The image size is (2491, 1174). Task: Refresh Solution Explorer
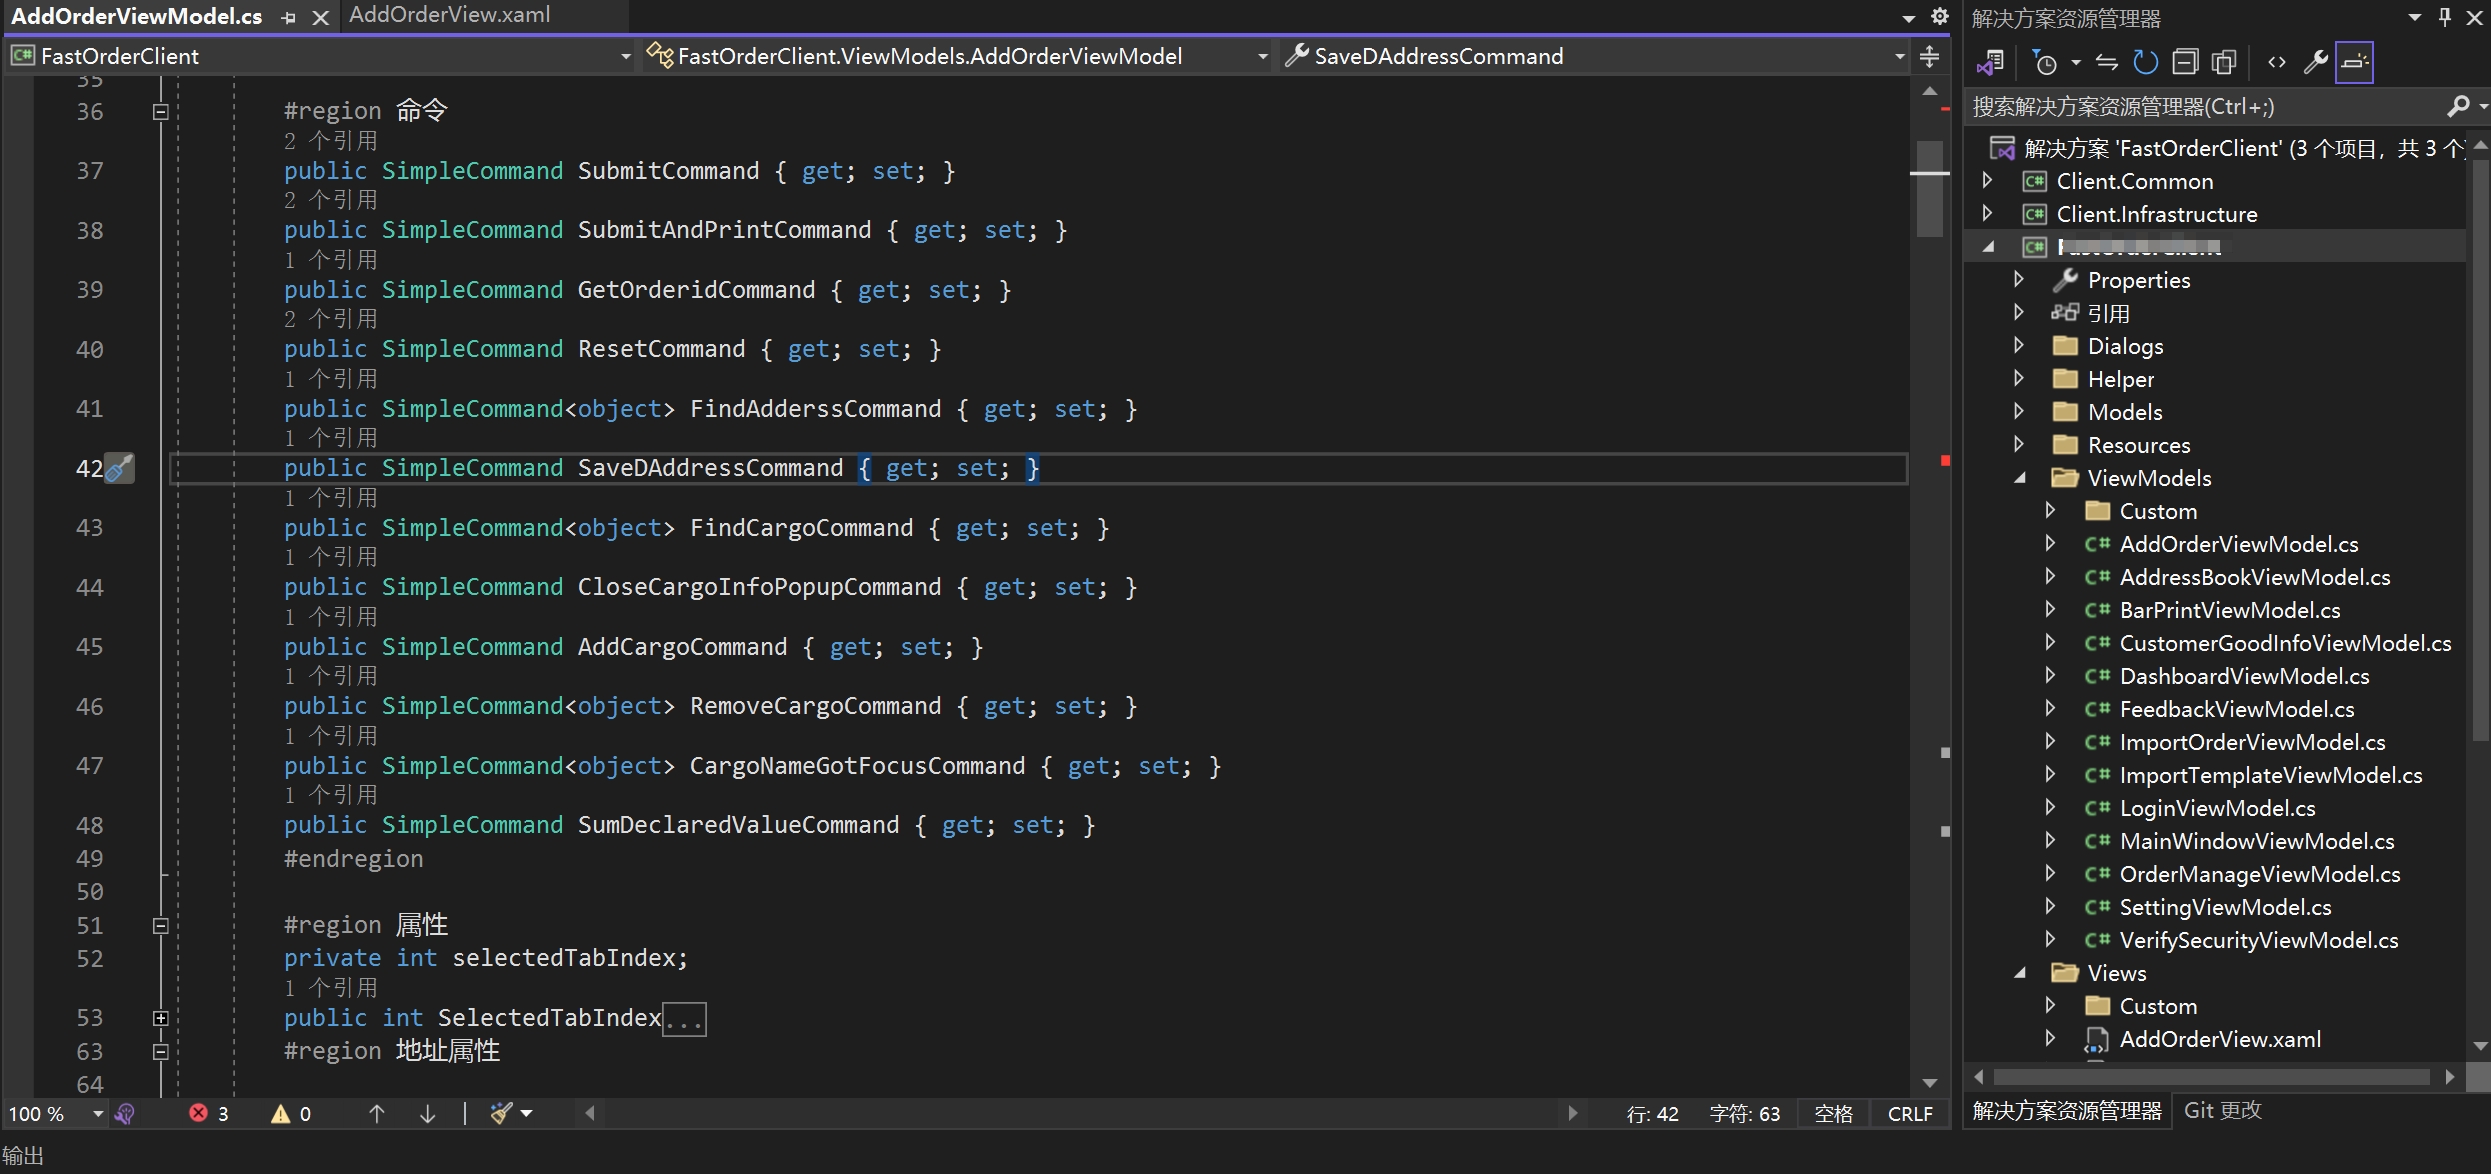point(2145,63)
